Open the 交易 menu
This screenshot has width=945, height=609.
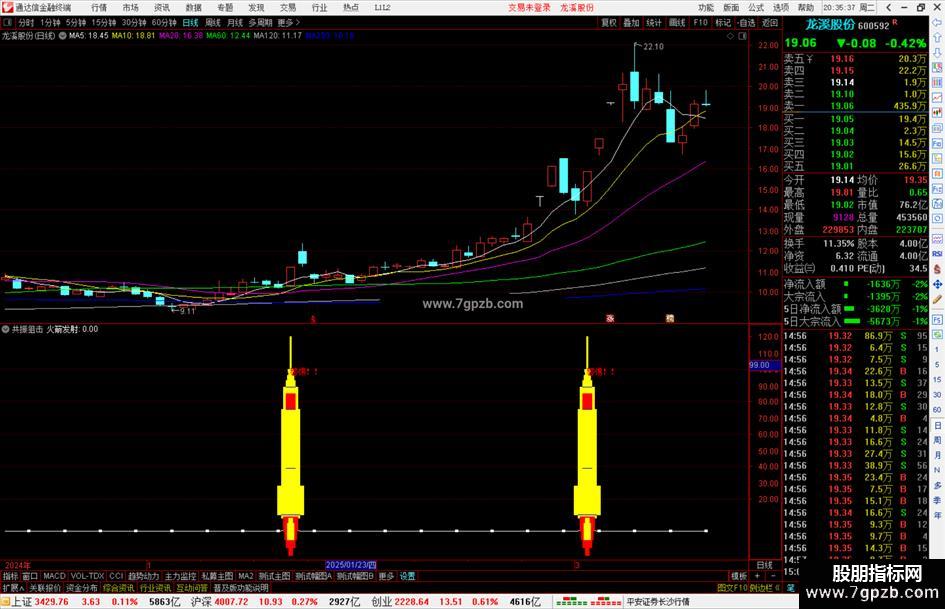[287, 7]
